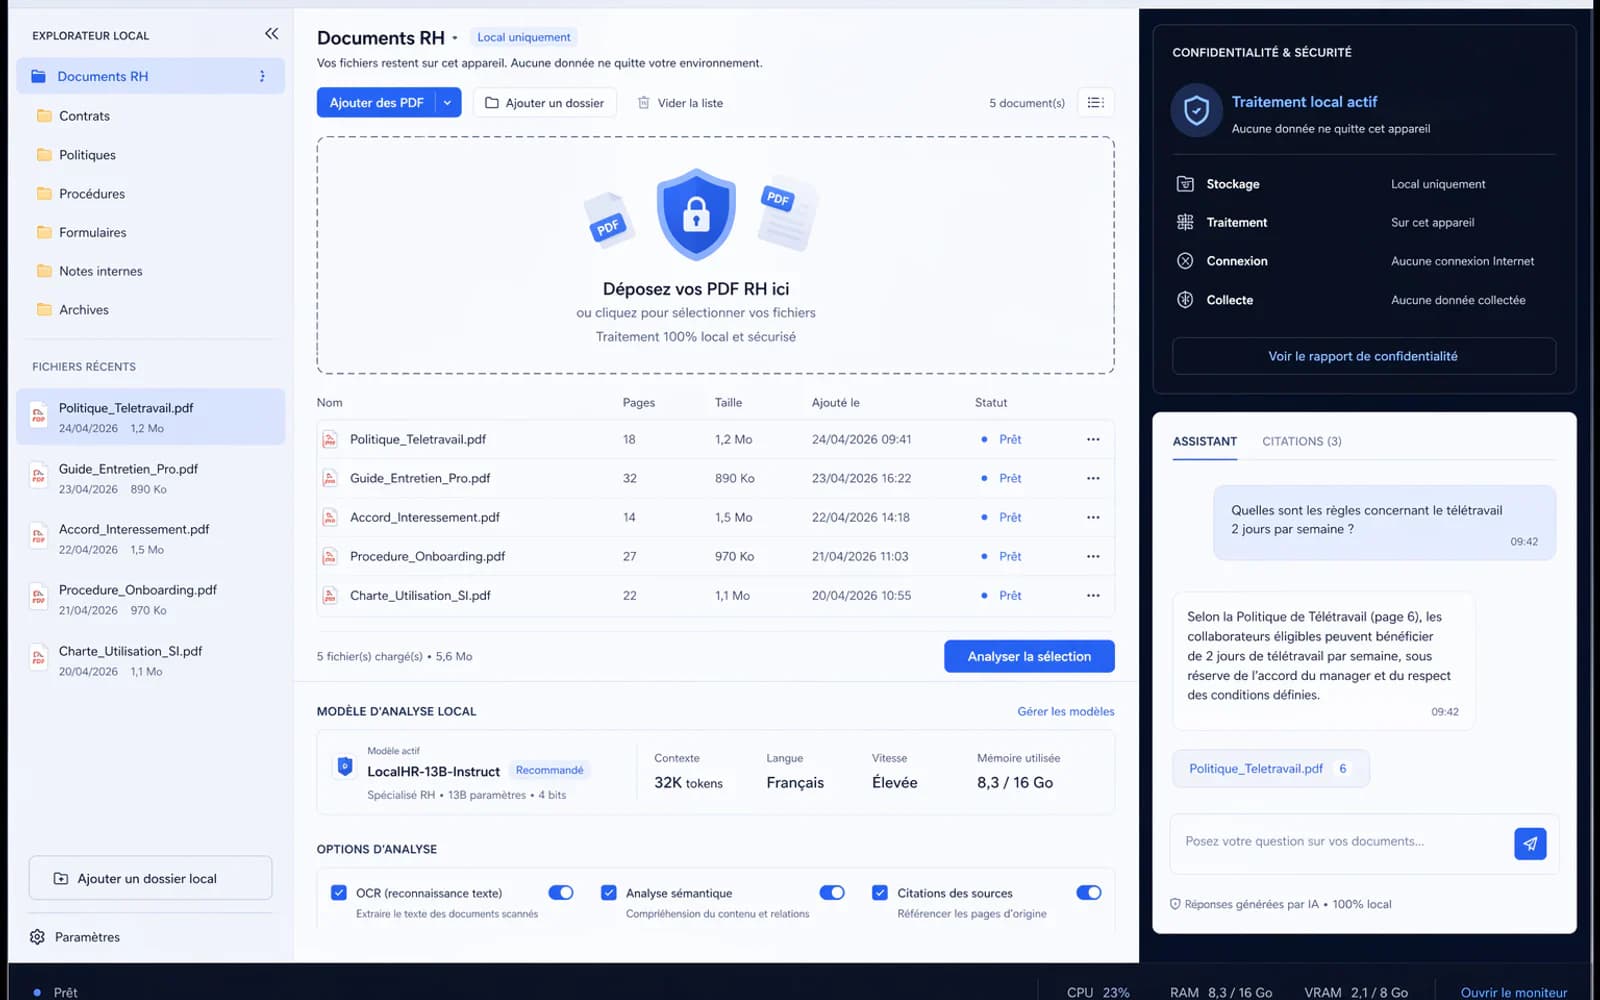Viewport: 1600px width, 1000px height.
Task: Open more options for Accord_Interessement.pdf row
Action: 1093,517
